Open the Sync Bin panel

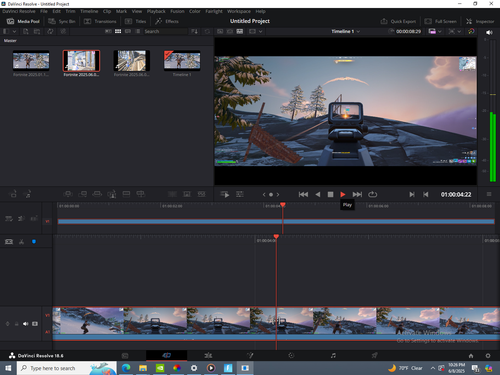[x=62, y=21]
